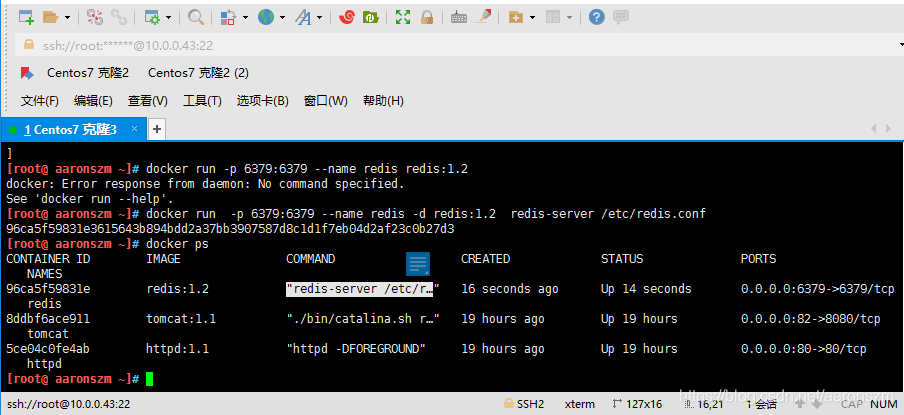Launch the green Xmanager folder icon
Screen dimensions: 904x415
click(x=370, y=17)
